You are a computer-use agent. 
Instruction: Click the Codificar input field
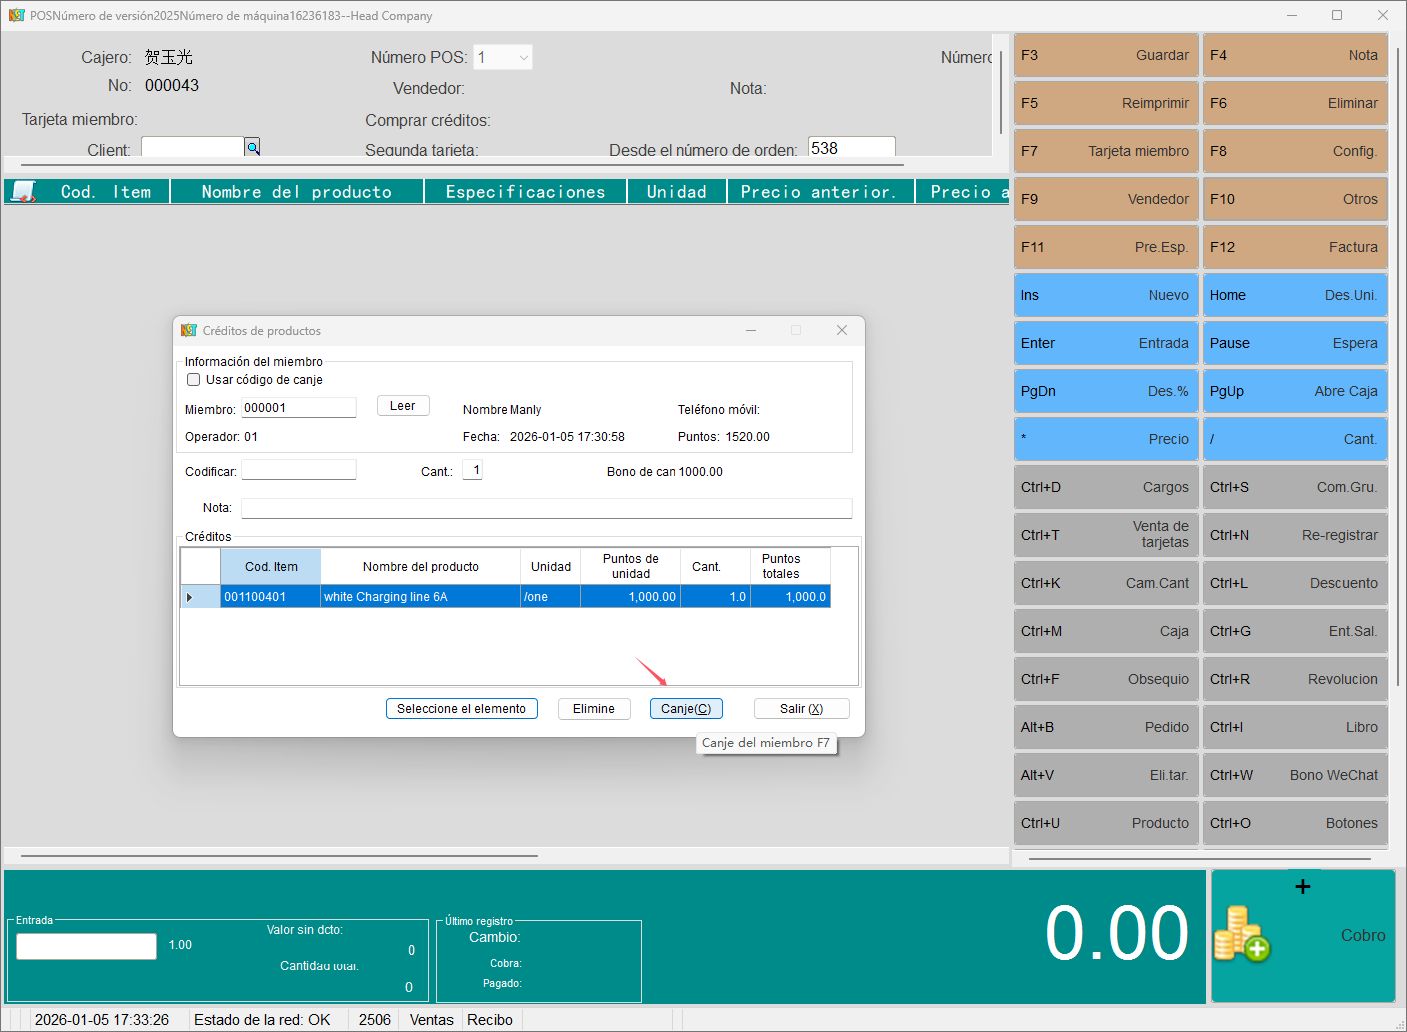pos(299,470)
